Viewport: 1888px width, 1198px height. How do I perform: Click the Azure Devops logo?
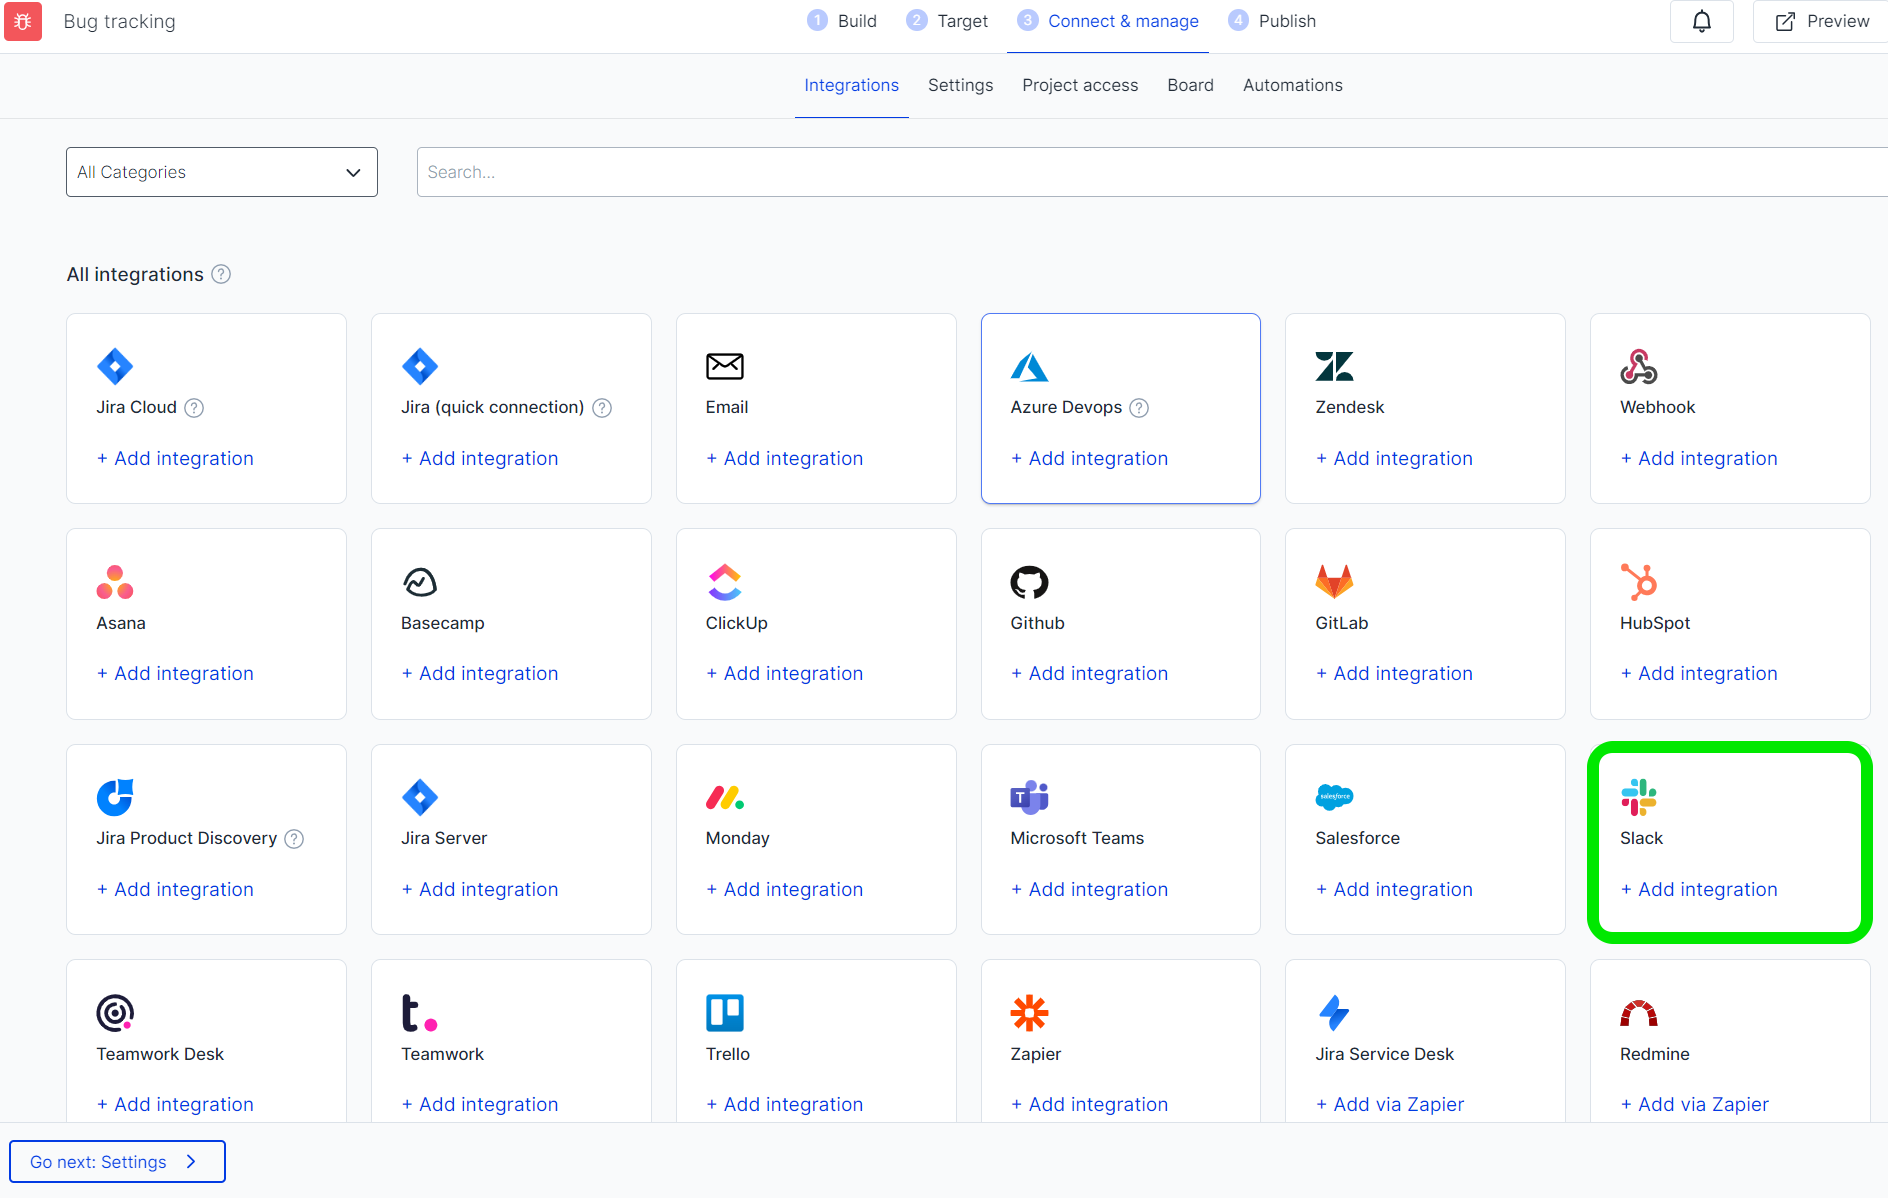(1029, 367)
